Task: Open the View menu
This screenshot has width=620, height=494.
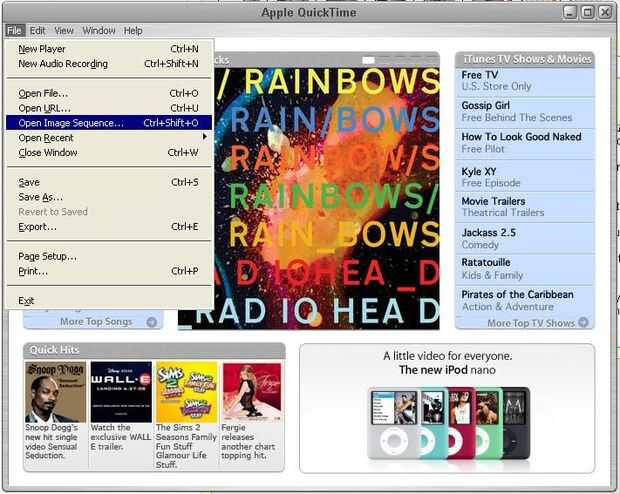Action: click(x=64, y=30)
